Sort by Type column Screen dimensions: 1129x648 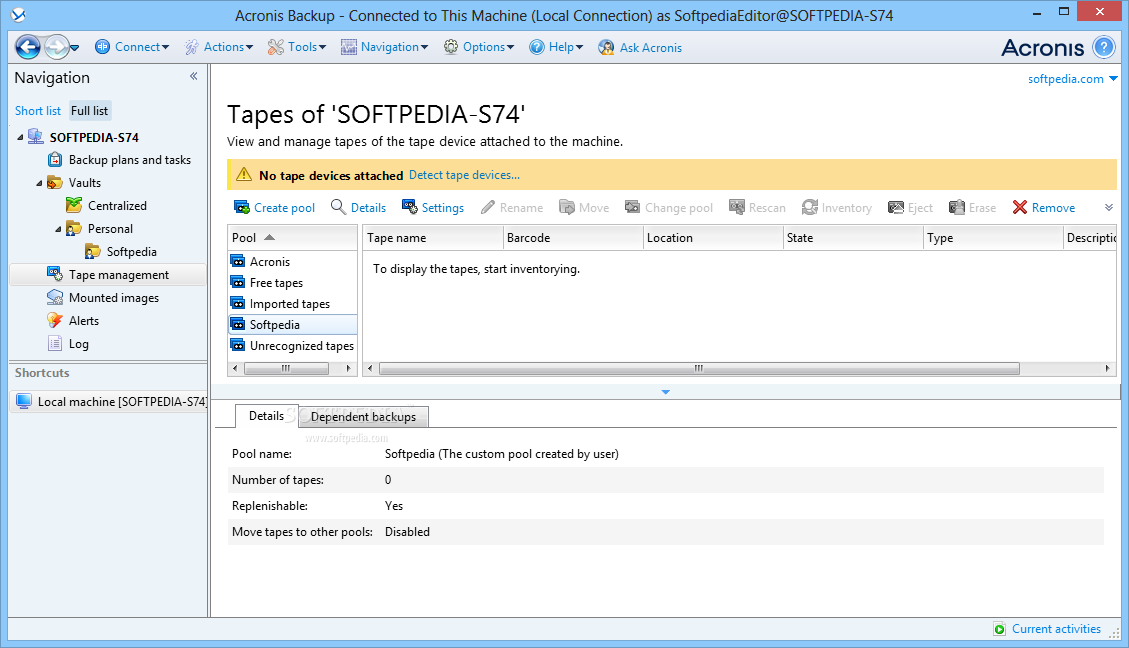pos(993,238)
